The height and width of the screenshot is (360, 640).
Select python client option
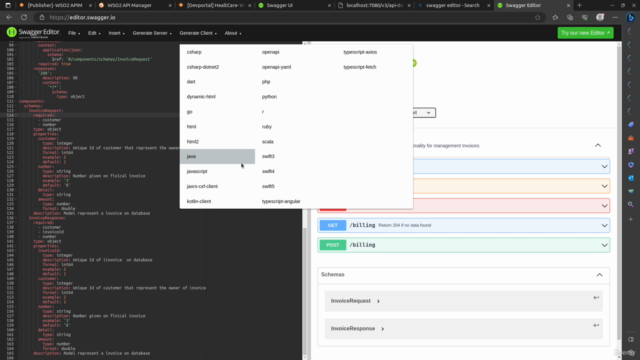coord(296,97)
